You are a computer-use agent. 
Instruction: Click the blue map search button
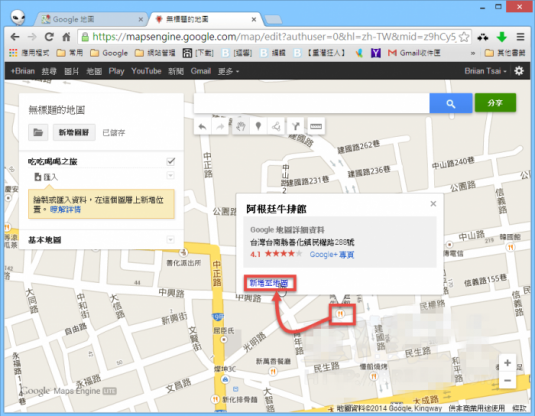[x=451, y=103]
